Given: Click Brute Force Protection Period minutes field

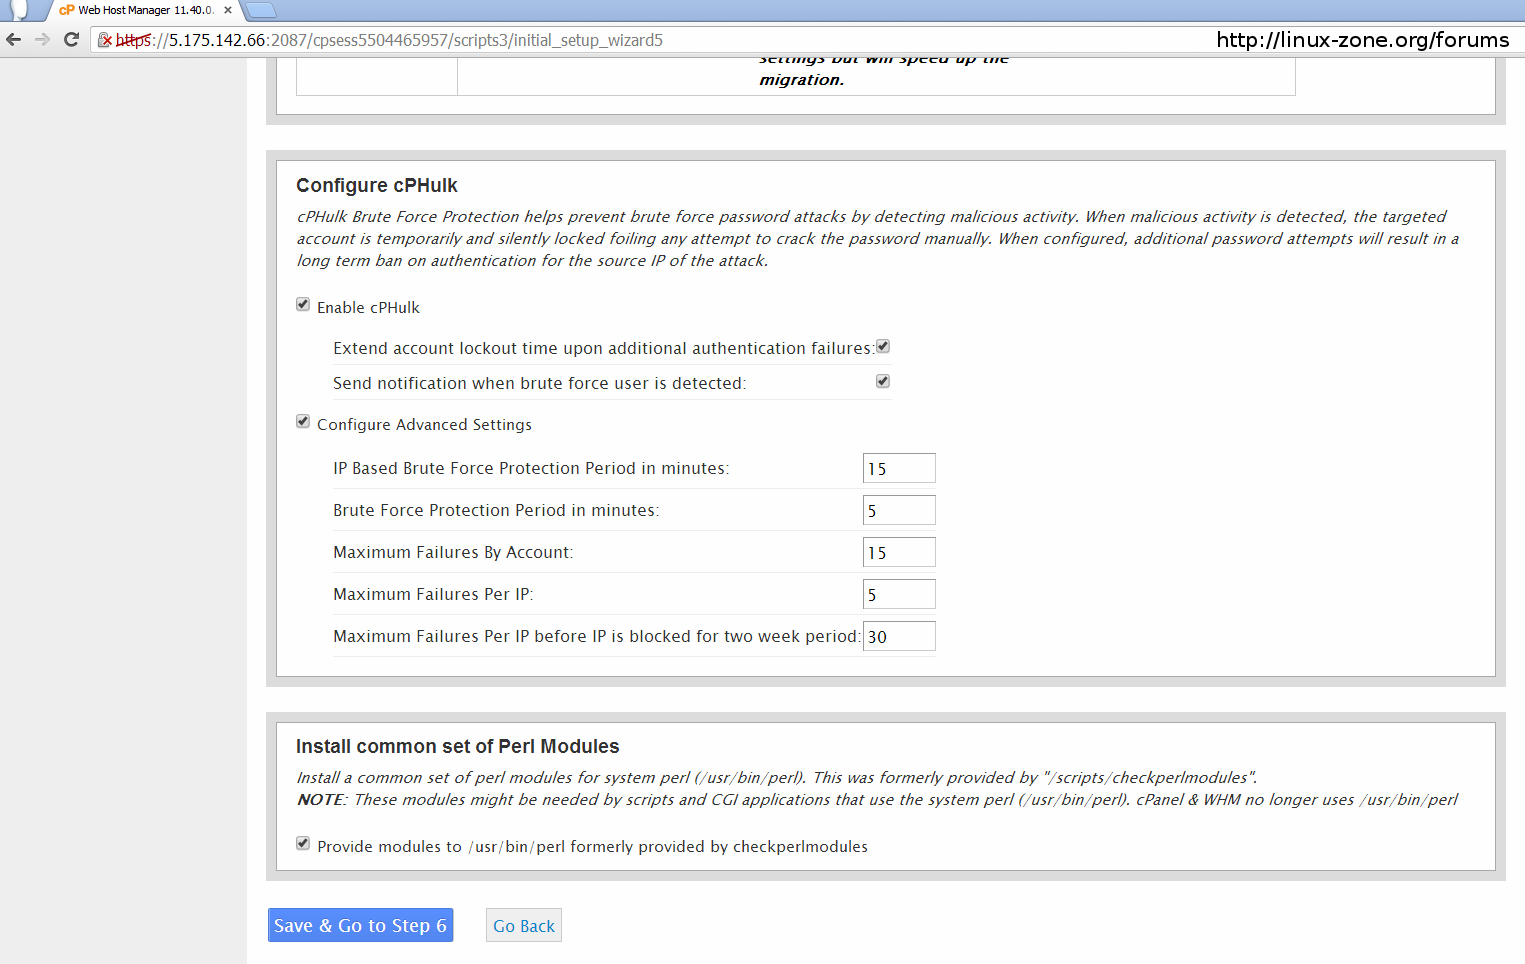Looking at the screenshot, I should click(x=898, y=511).
